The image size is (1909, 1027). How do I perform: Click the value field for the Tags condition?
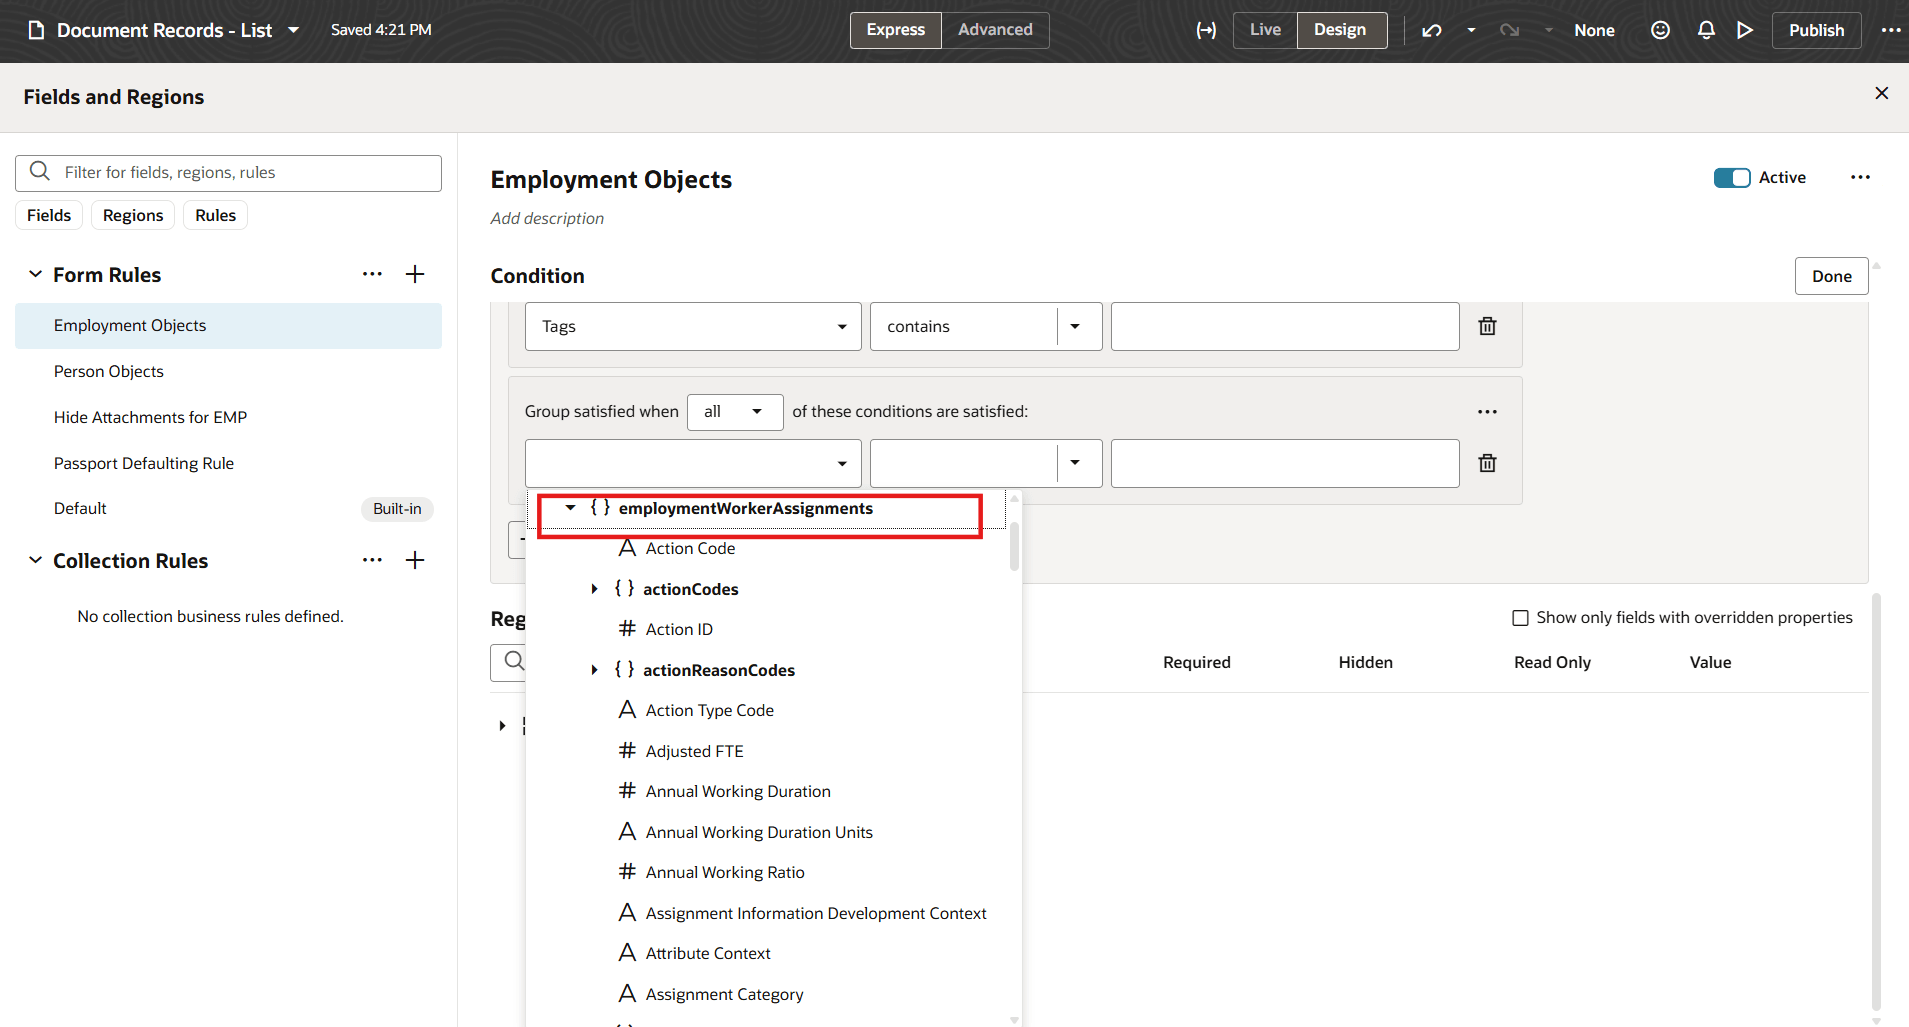[1285, 327]
